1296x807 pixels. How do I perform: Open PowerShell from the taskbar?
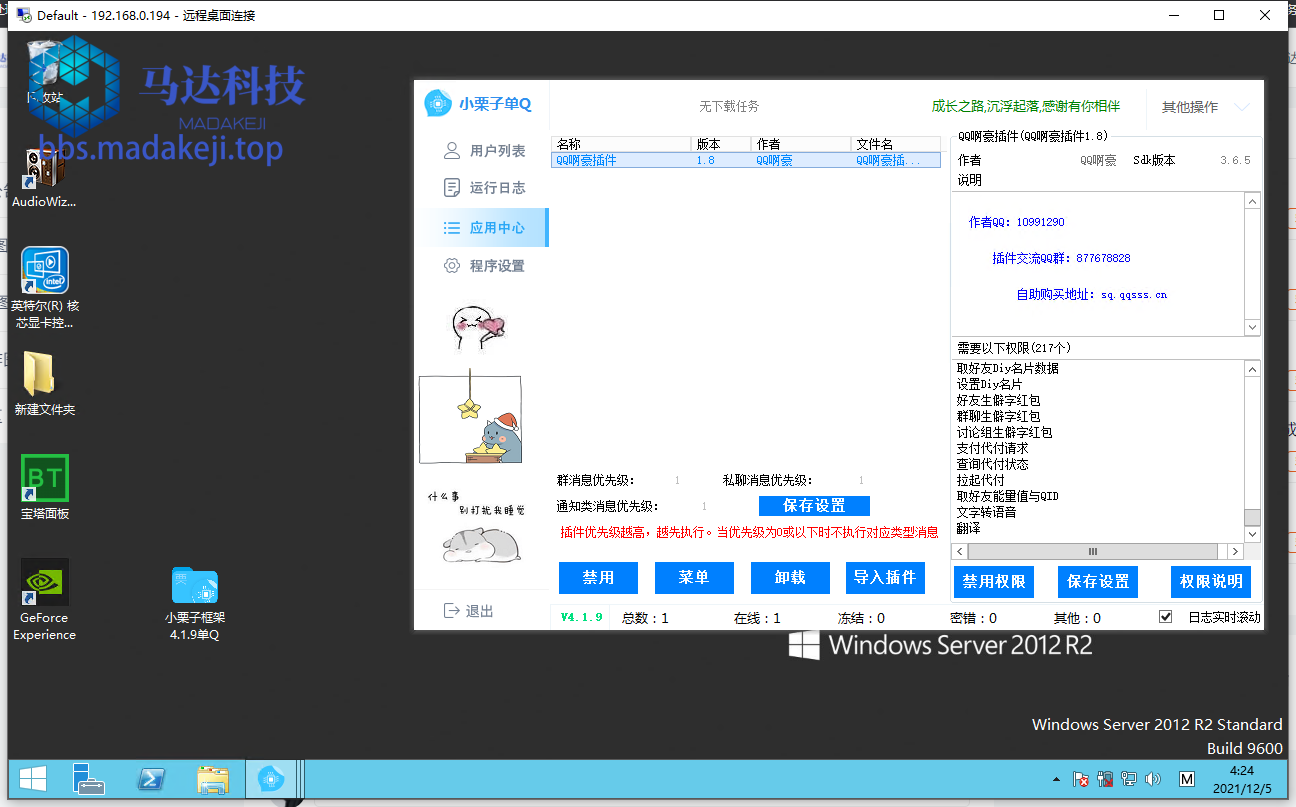(x=151, y=779)
